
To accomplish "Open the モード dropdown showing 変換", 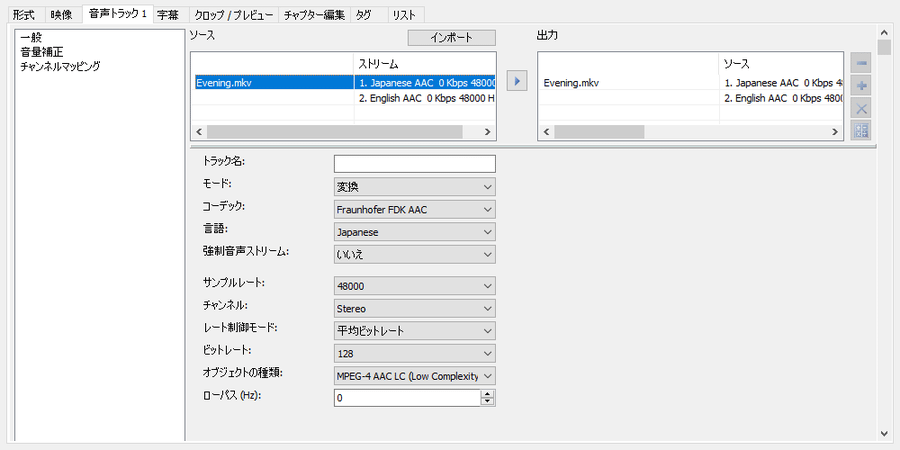I will pos(414,187).
